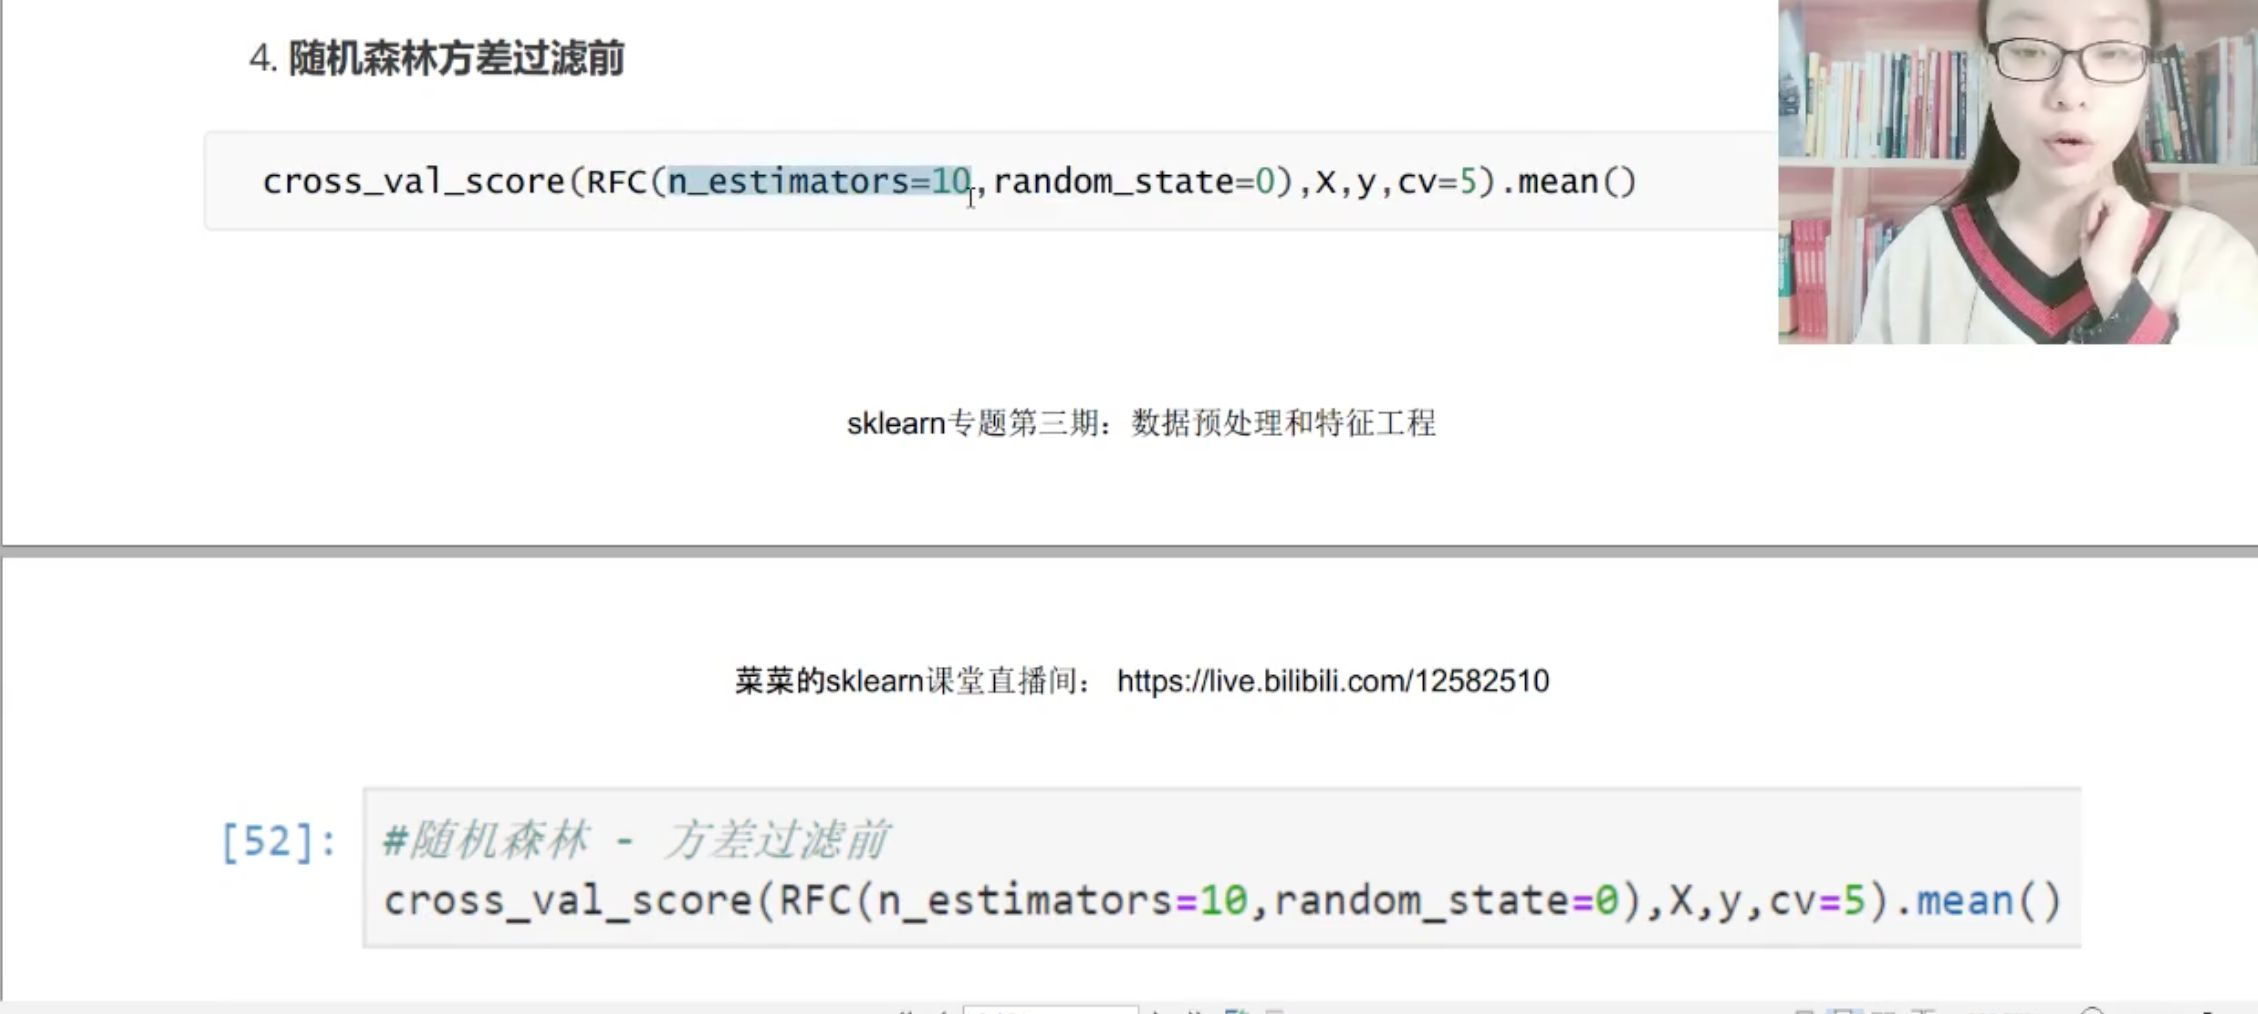Select the [52] cell prompt
The width and height of the screenshot is (2258, 1014).
click(x=279, y=841)
